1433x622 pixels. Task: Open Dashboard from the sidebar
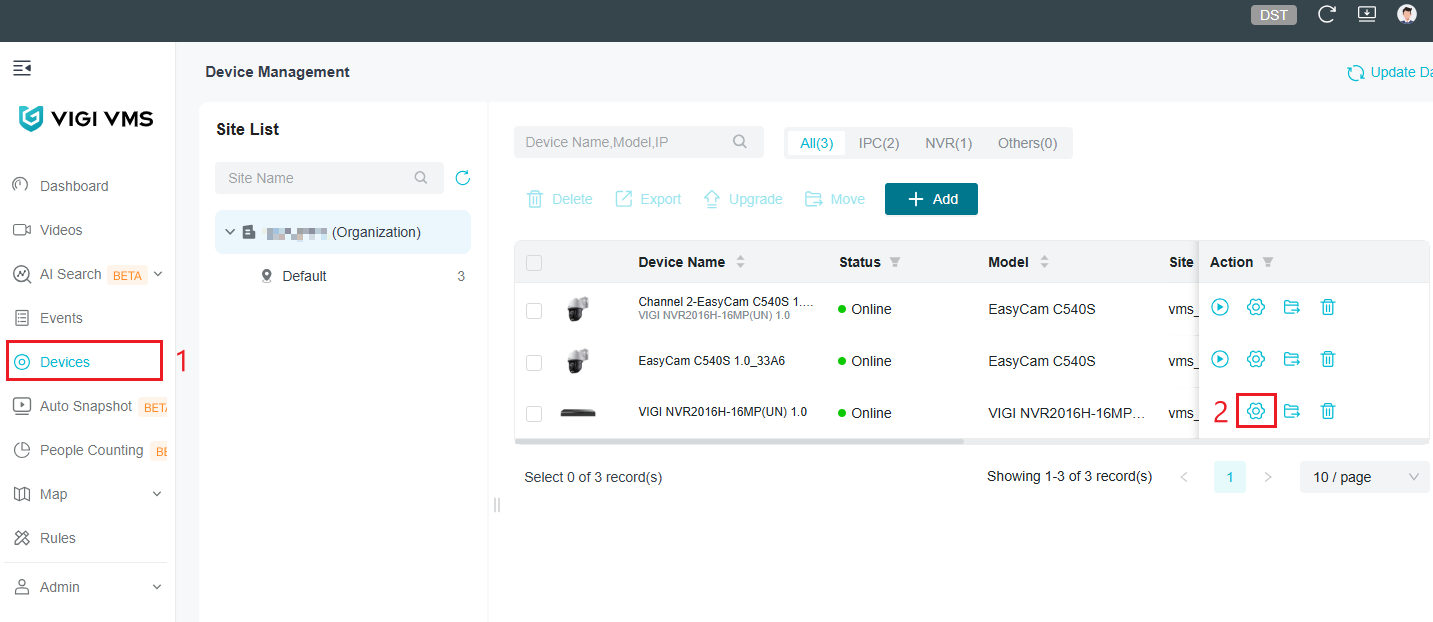[x=74, y=186]
